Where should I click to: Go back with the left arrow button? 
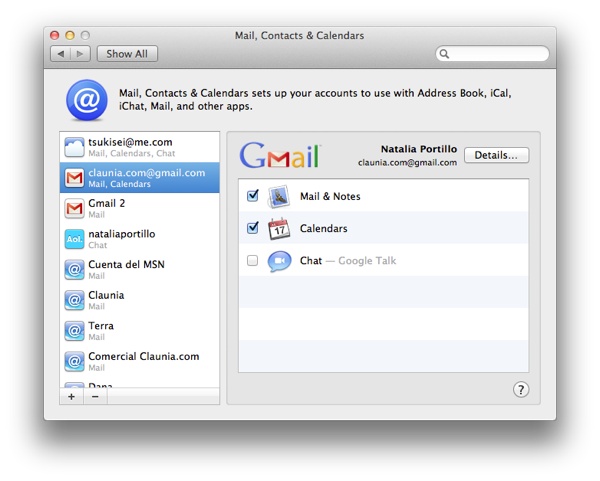point(60,54)
